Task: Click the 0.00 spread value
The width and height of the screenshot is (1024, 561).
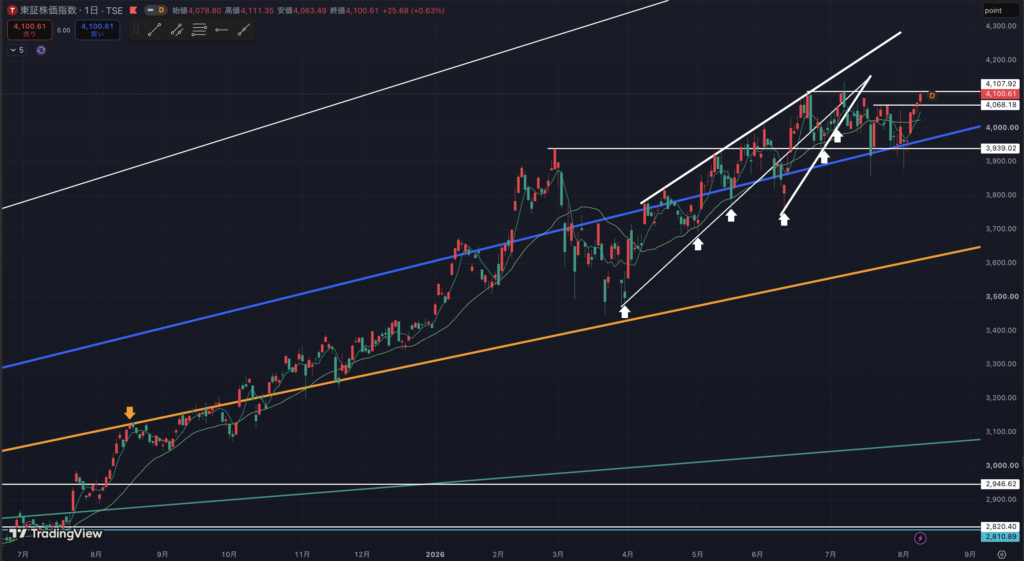Action: click(x=63, y=30)
